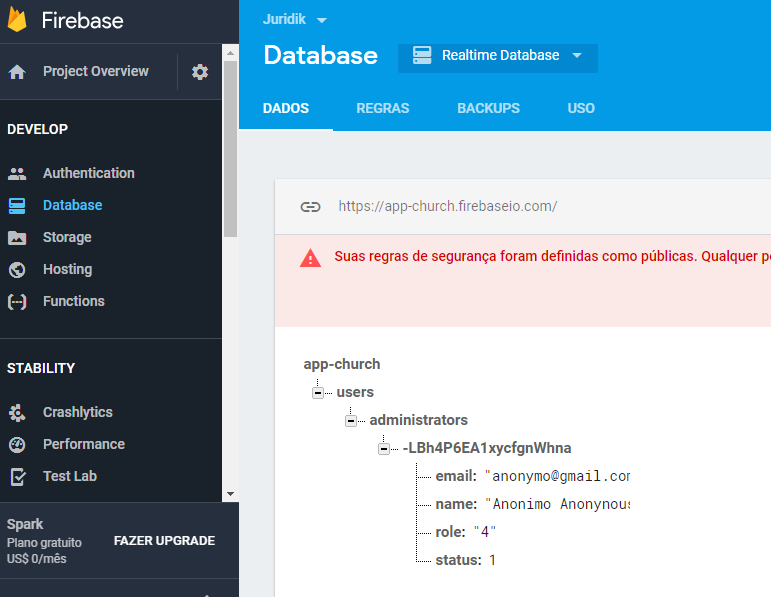Image resolution: width=771 pixels, height=597 pixels.
Task: Click the Realtime Database stack icon
Action: point(422,55)
